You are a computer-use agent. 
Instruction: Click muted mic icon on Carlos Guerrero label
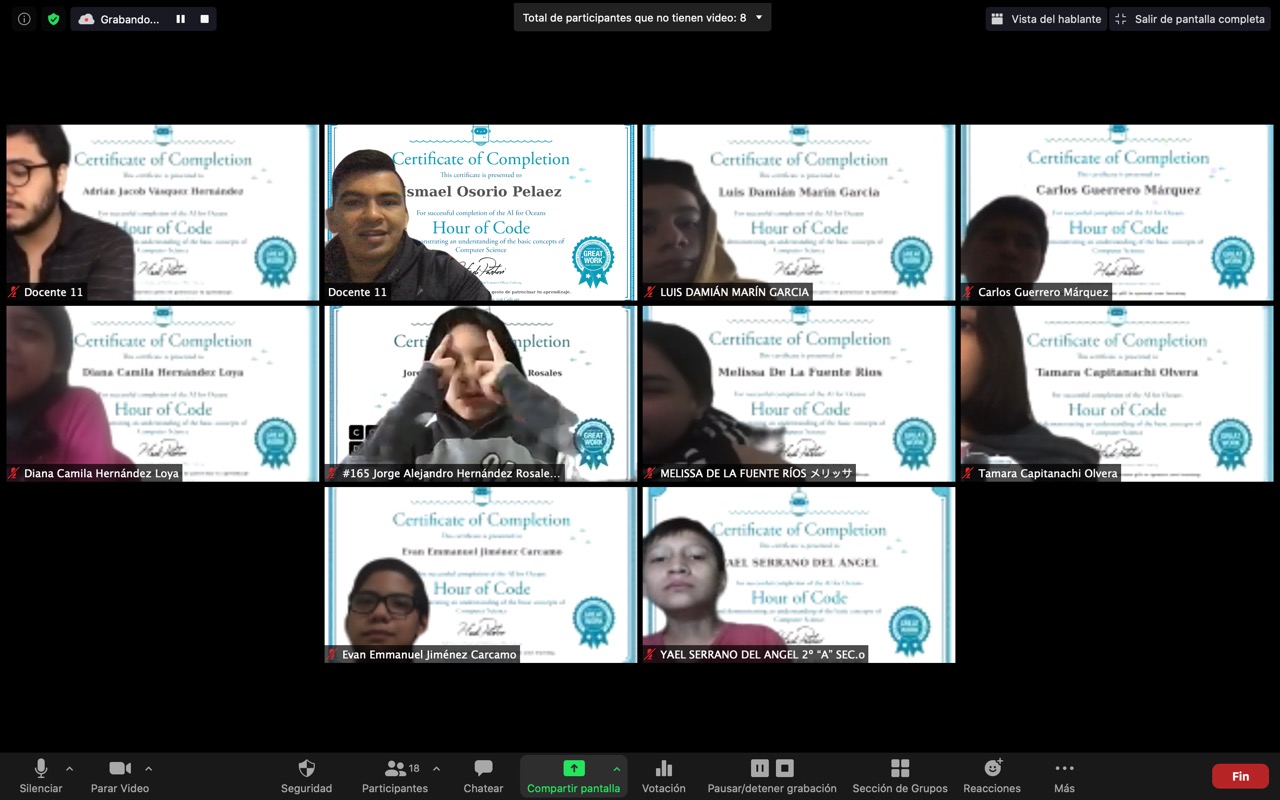(968, 292)
